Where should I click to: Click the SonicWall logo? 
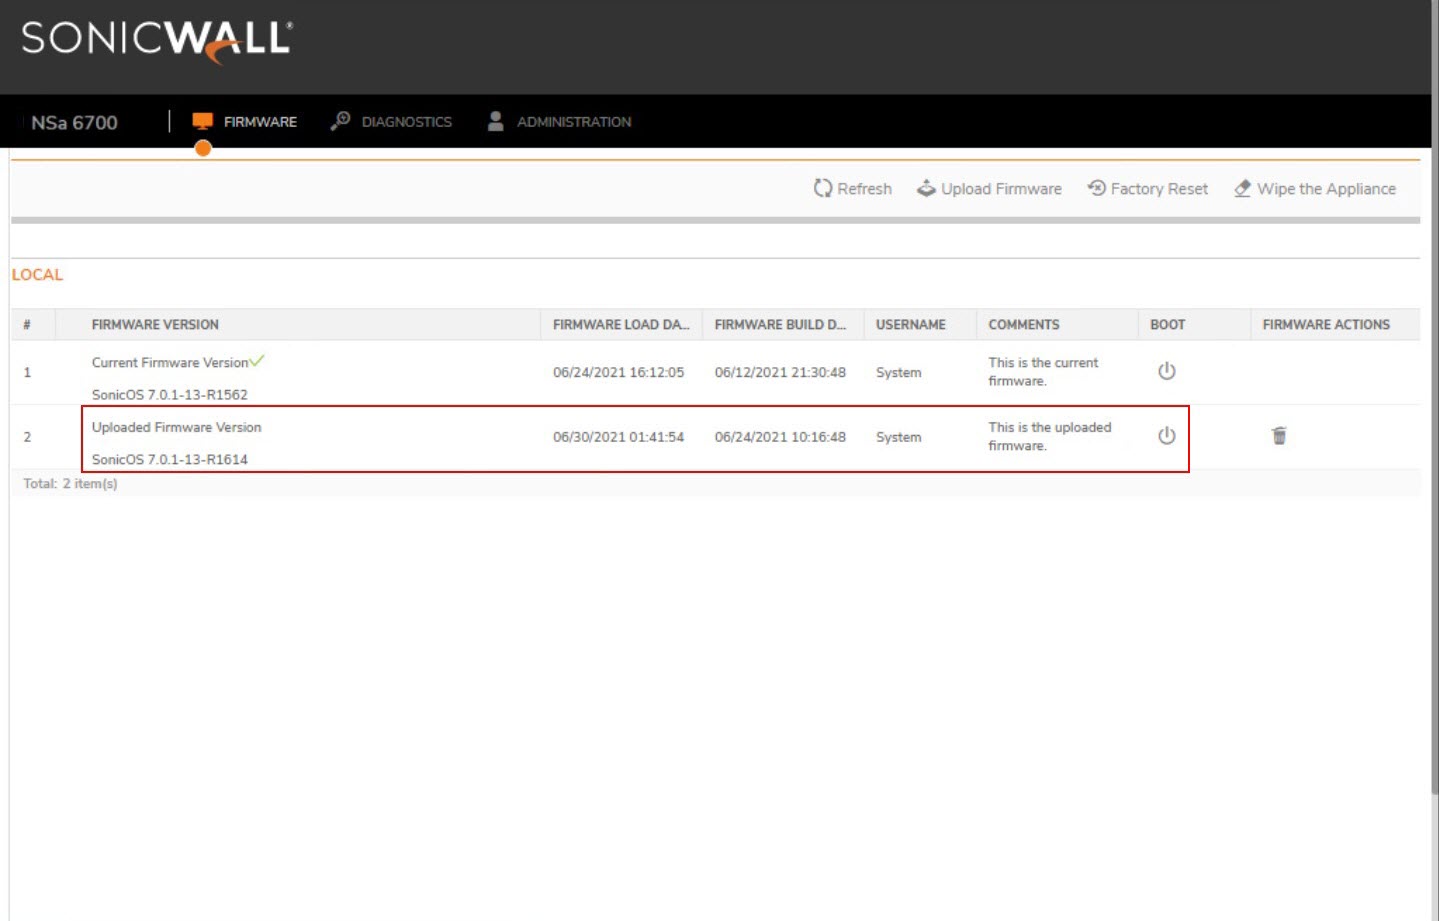[x=157, y=41]
